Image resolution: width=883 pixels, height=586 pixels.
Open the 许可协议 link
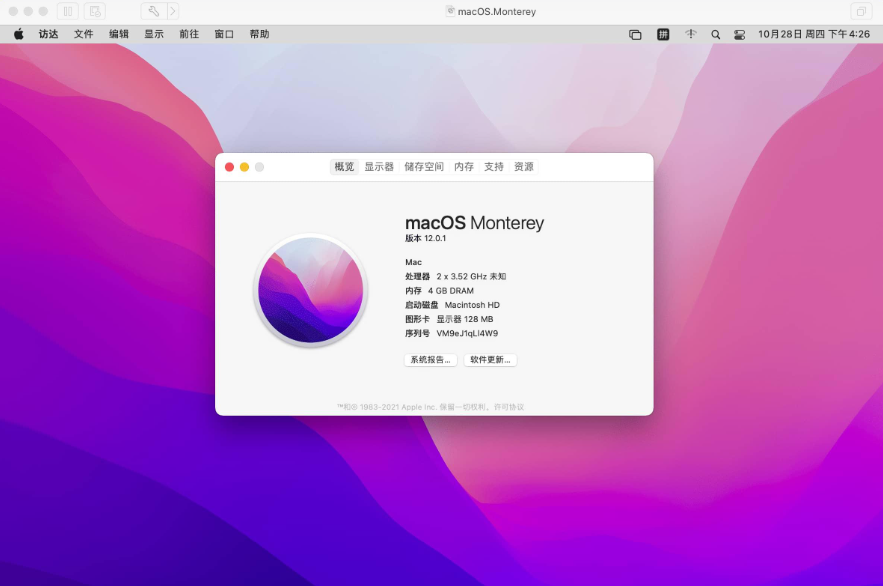[509, 407]
